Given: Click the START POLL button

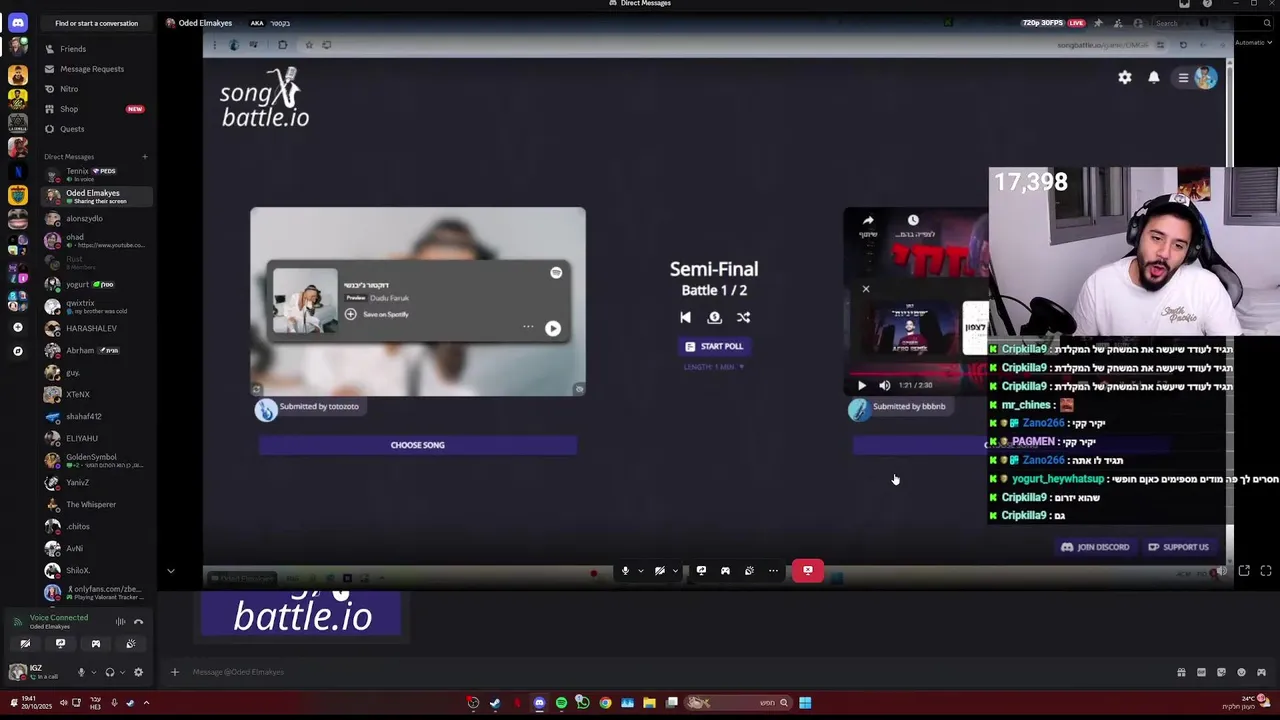Looking at the screenshot, I should pos(714,346).
